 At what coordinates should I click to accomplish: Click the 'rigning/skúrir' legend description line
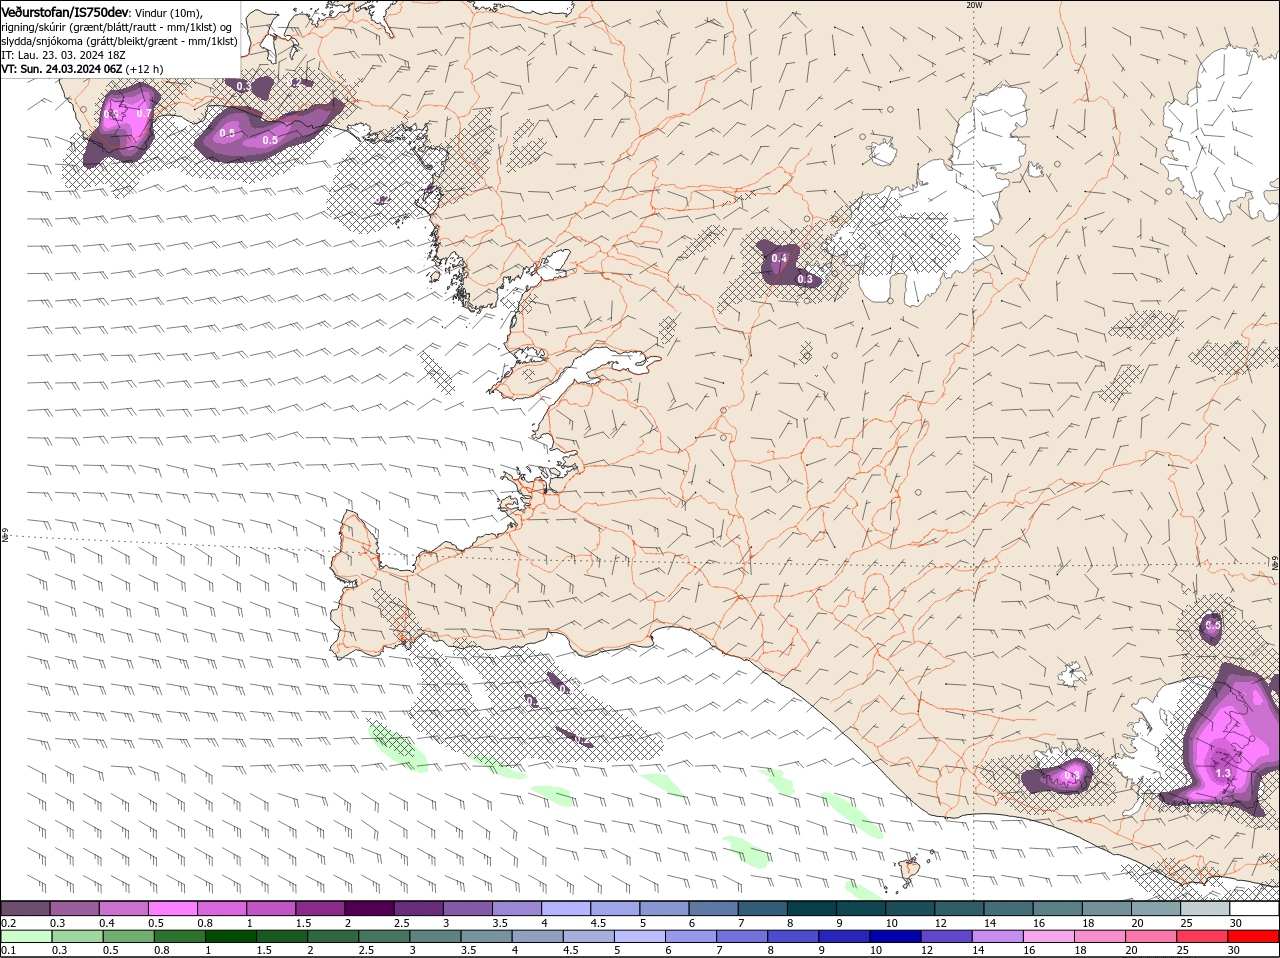[117, 27]
